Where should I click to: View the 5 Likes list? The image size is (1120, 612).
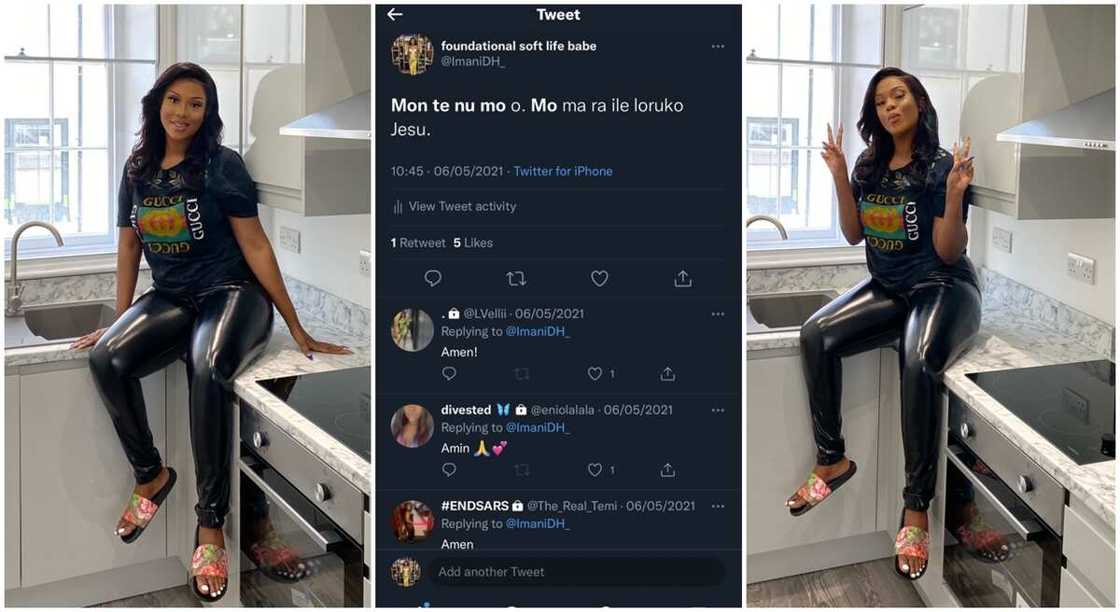click(473, 243)
